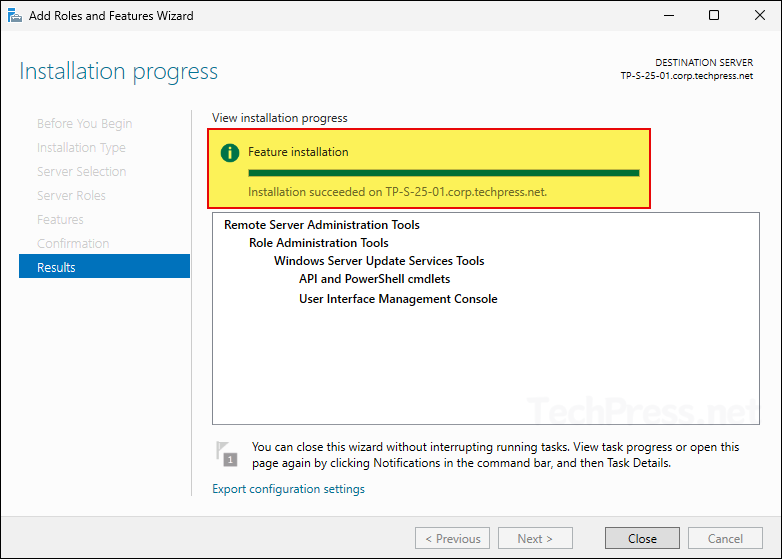Go to the Before You Begin step

84,124
